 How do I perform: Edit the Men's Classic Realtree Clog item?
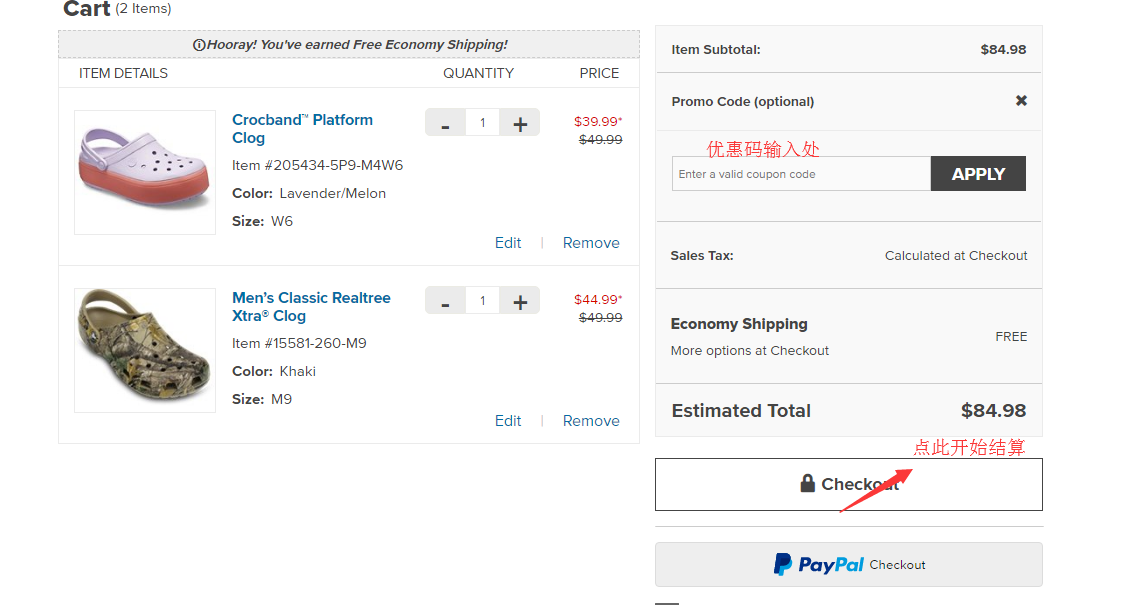pyautogui.click(x=508, y=421)
